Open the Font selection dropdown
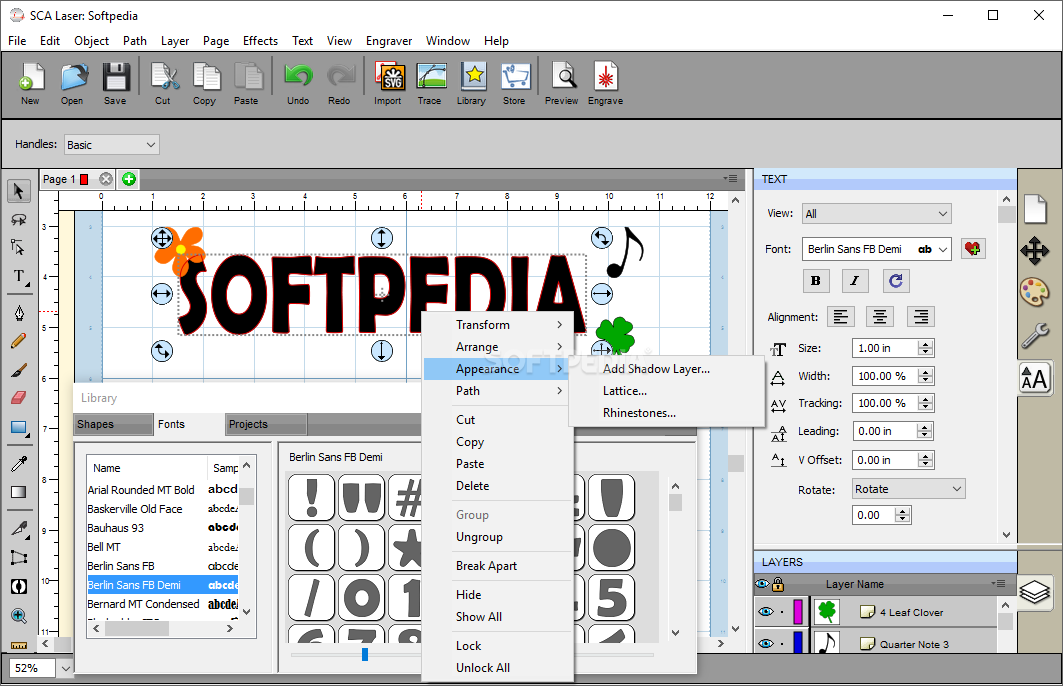 [x=877, y=249]
